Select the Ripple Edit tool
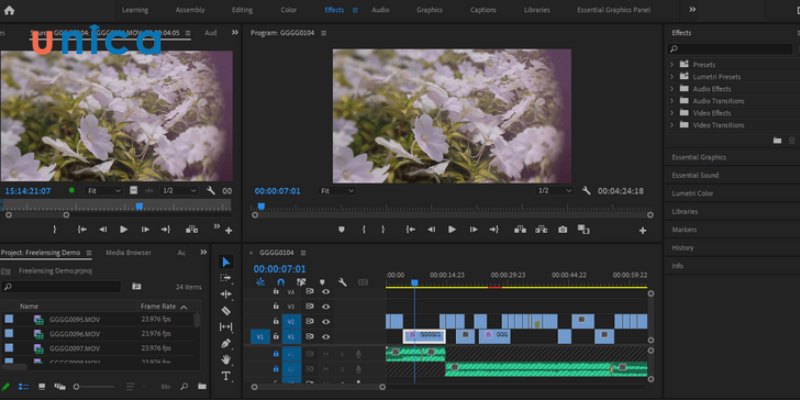 226,295
